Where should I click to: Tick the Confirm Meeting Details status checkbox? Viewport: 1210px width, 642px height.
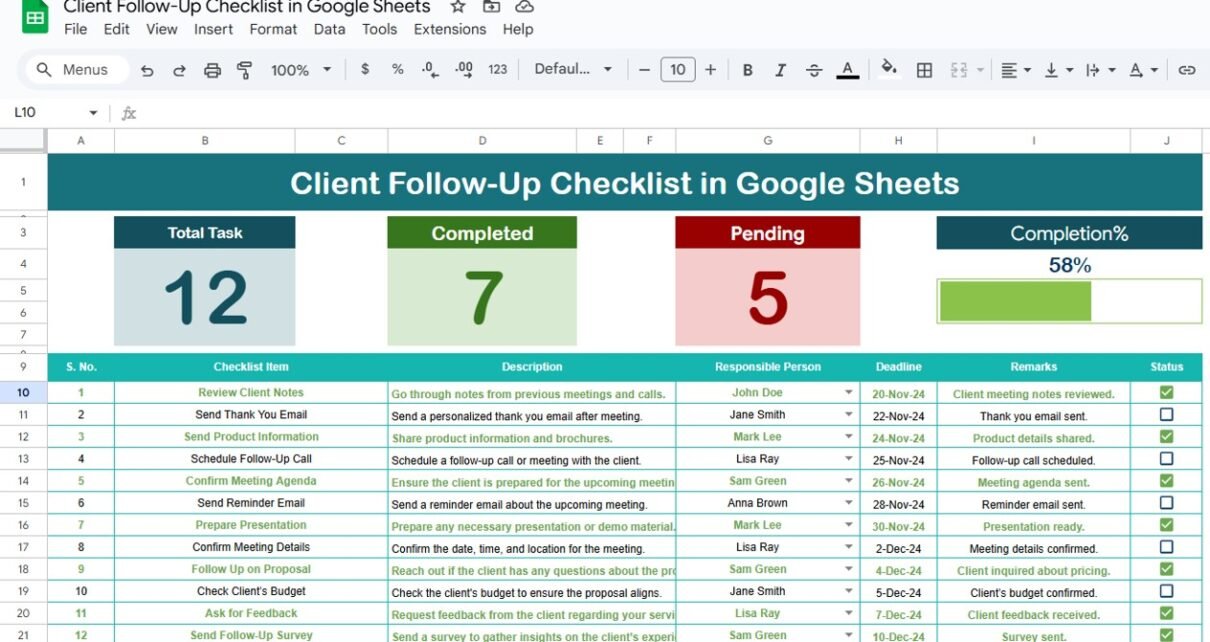pyautogui.click(x=1166, y=547)
